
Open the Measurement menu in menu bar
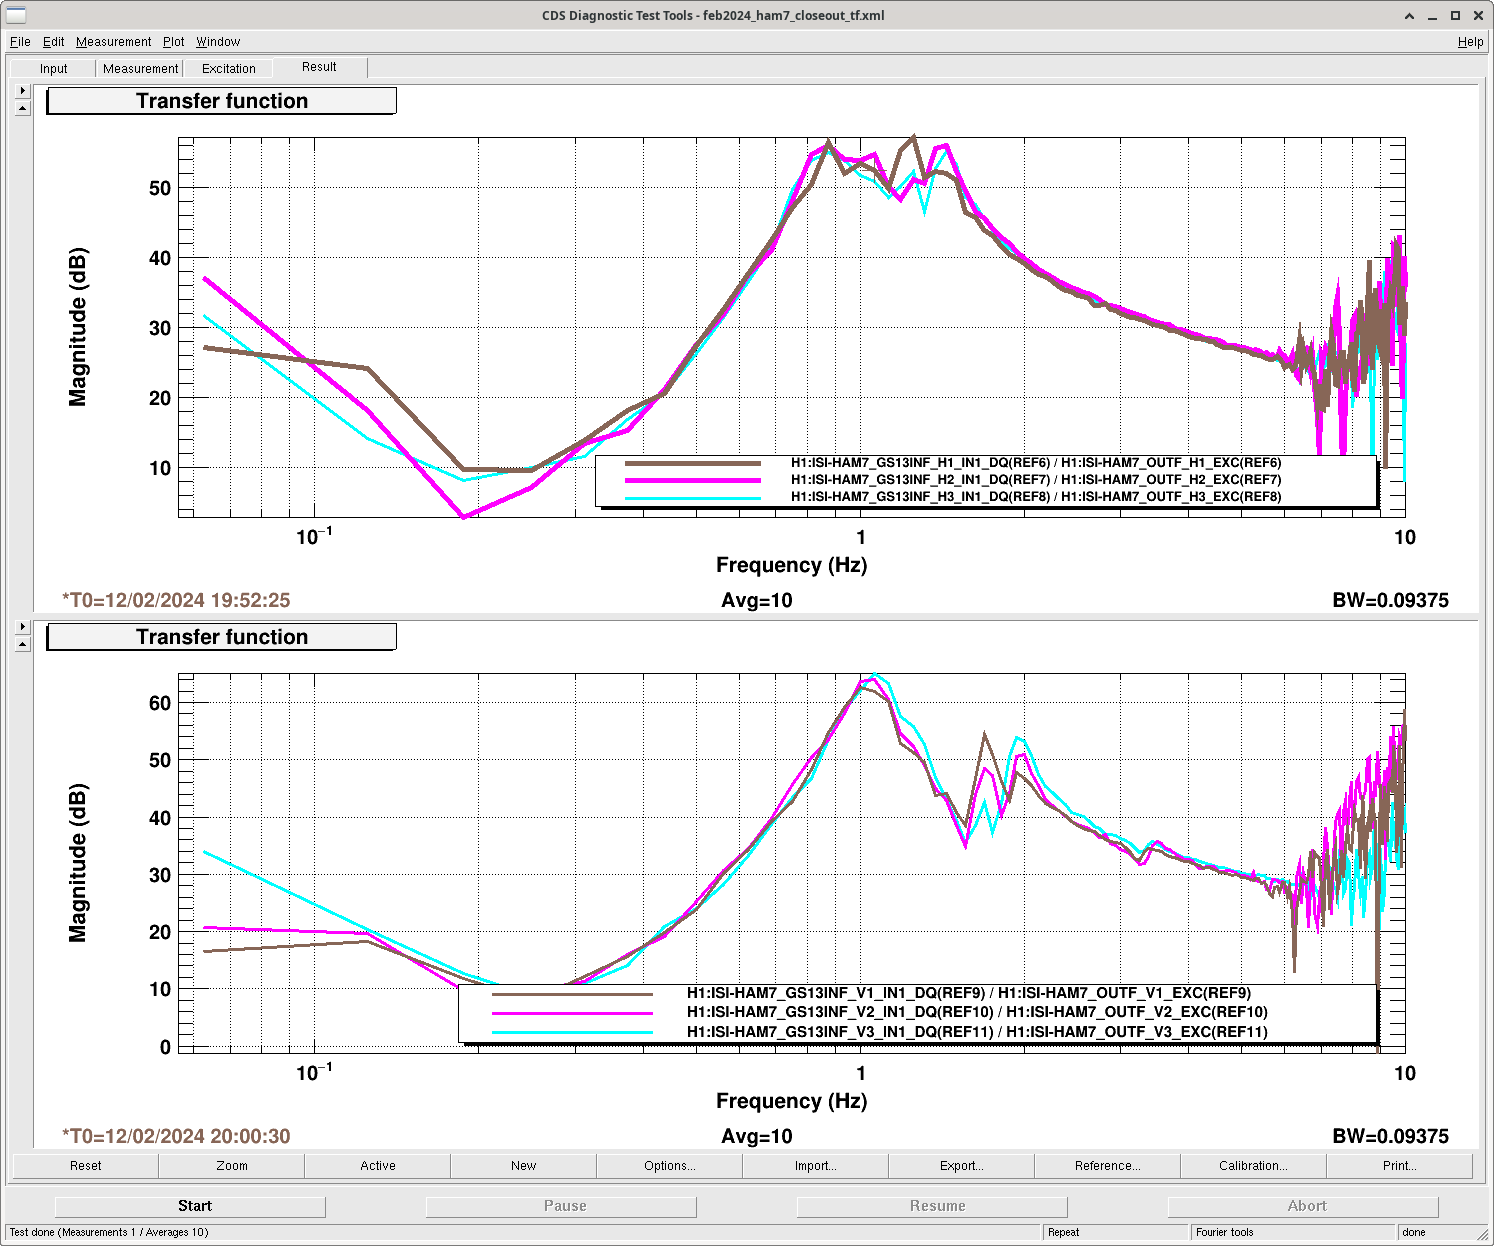click(113, 42)
